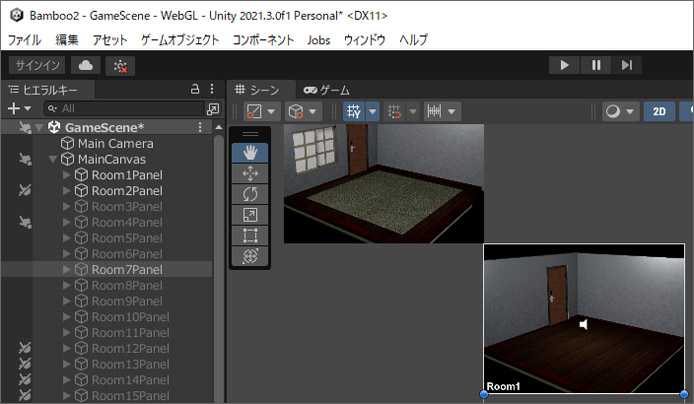Toggle scene visibility for Room14Panel

(x=25, y=380)
